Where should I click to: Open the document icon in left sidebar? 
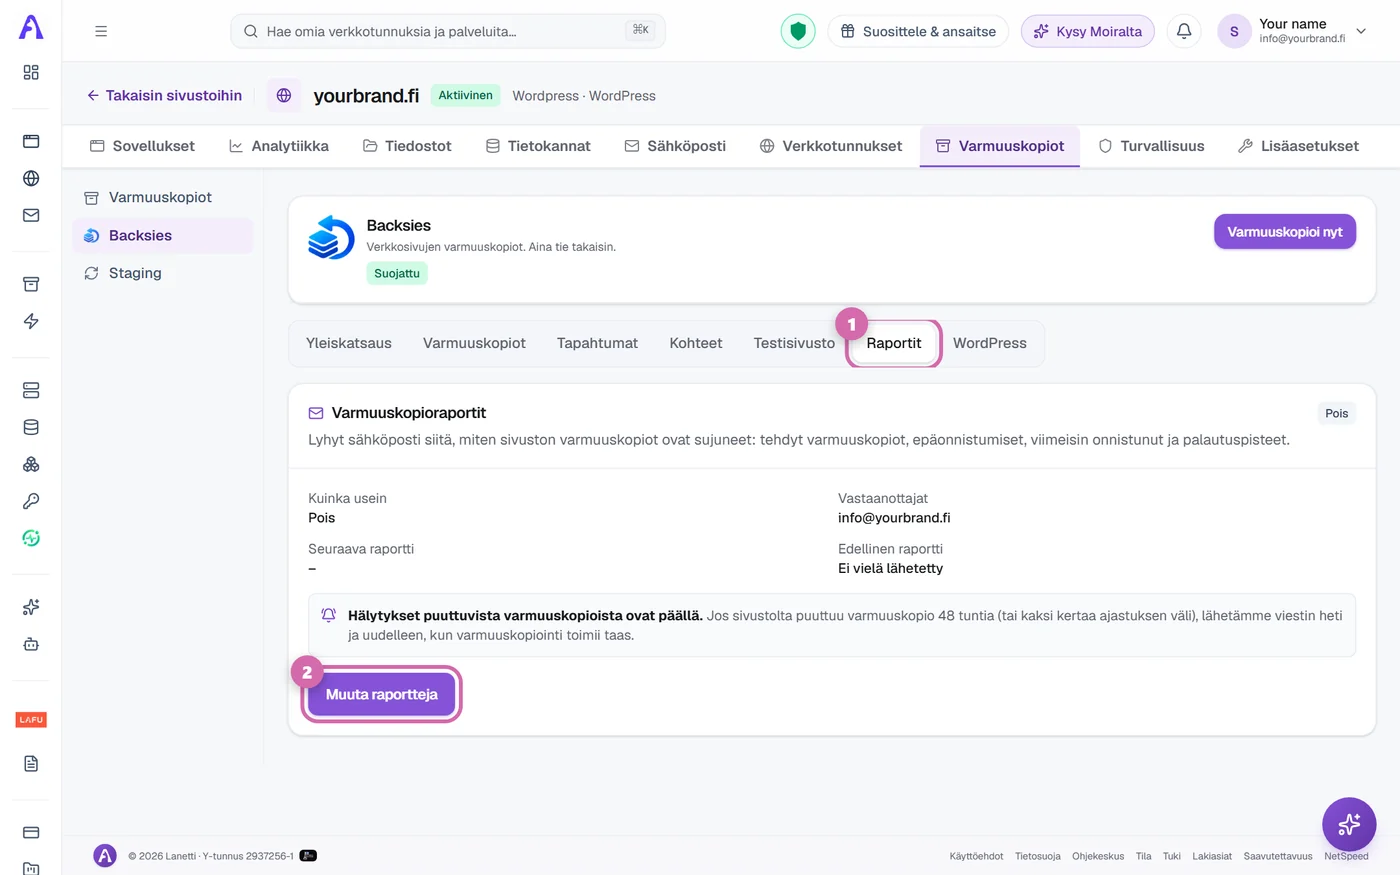point(31,763)
